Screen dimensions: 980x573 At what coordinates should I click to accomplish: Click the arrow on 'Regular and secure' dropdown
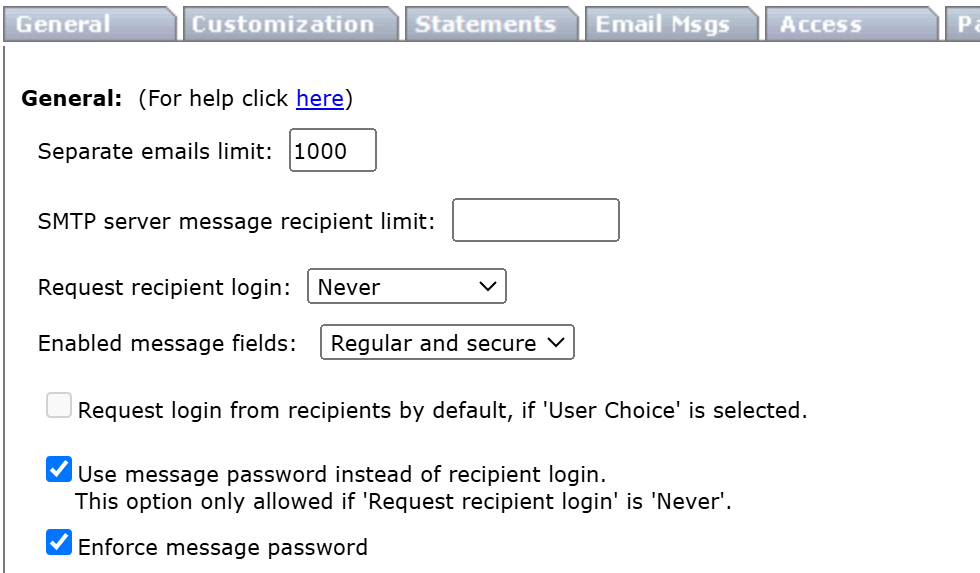click(556, 343)
